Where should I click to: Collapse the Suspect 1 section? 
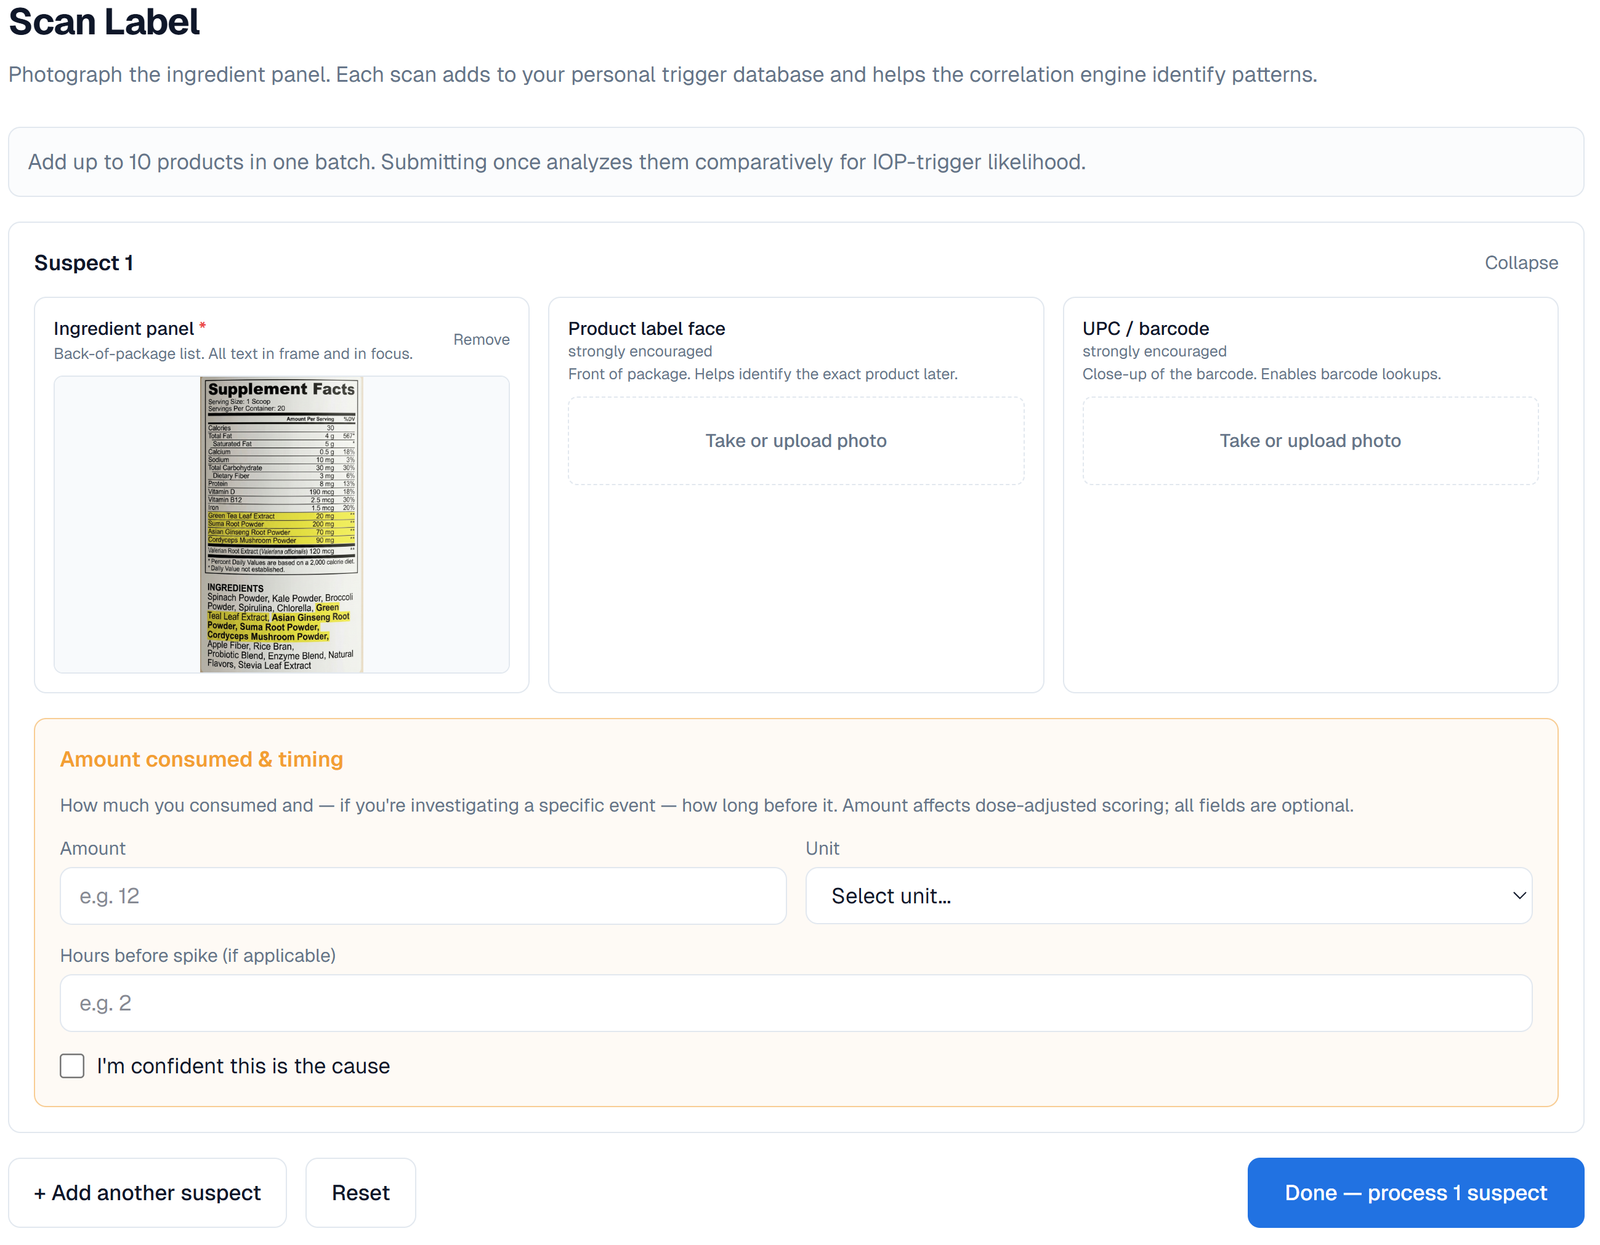pyautogui.click(x=1520, y=263)
